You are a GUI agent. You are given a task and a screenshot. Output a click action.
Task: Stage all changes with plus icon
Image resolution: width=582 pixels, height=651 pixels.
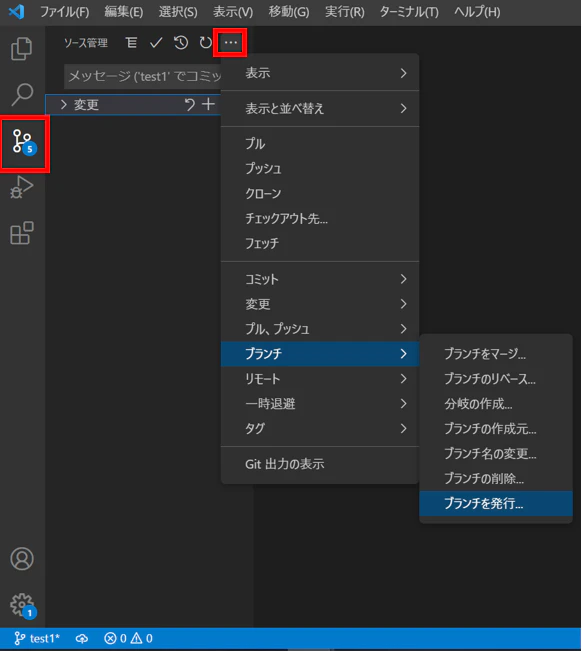pos(208,104)
